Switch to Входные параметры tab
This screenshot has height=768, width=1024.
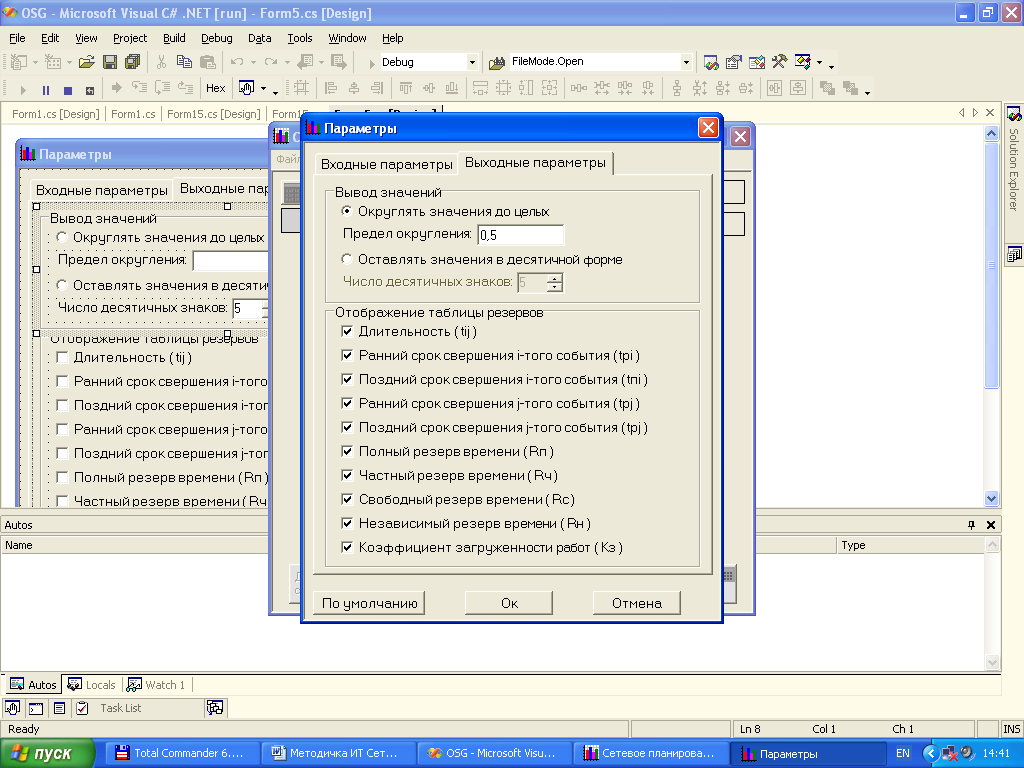387,165
